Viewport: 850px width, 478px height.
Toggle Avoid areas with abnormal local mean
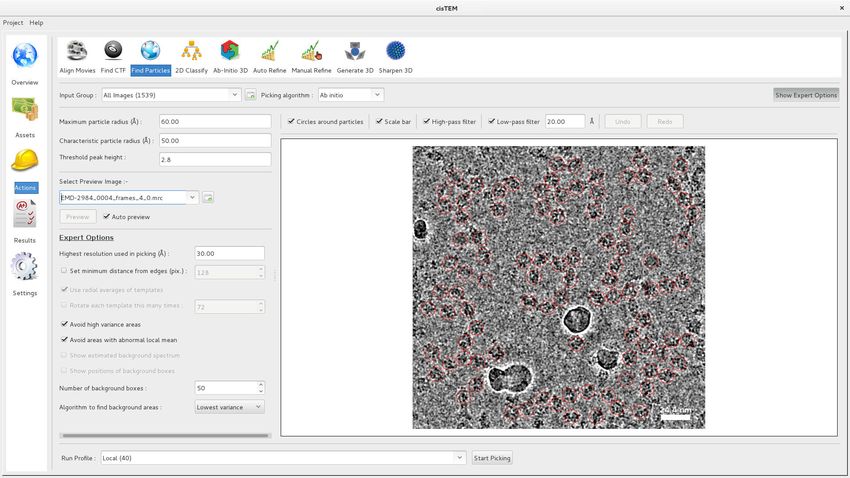pos(64,340)
